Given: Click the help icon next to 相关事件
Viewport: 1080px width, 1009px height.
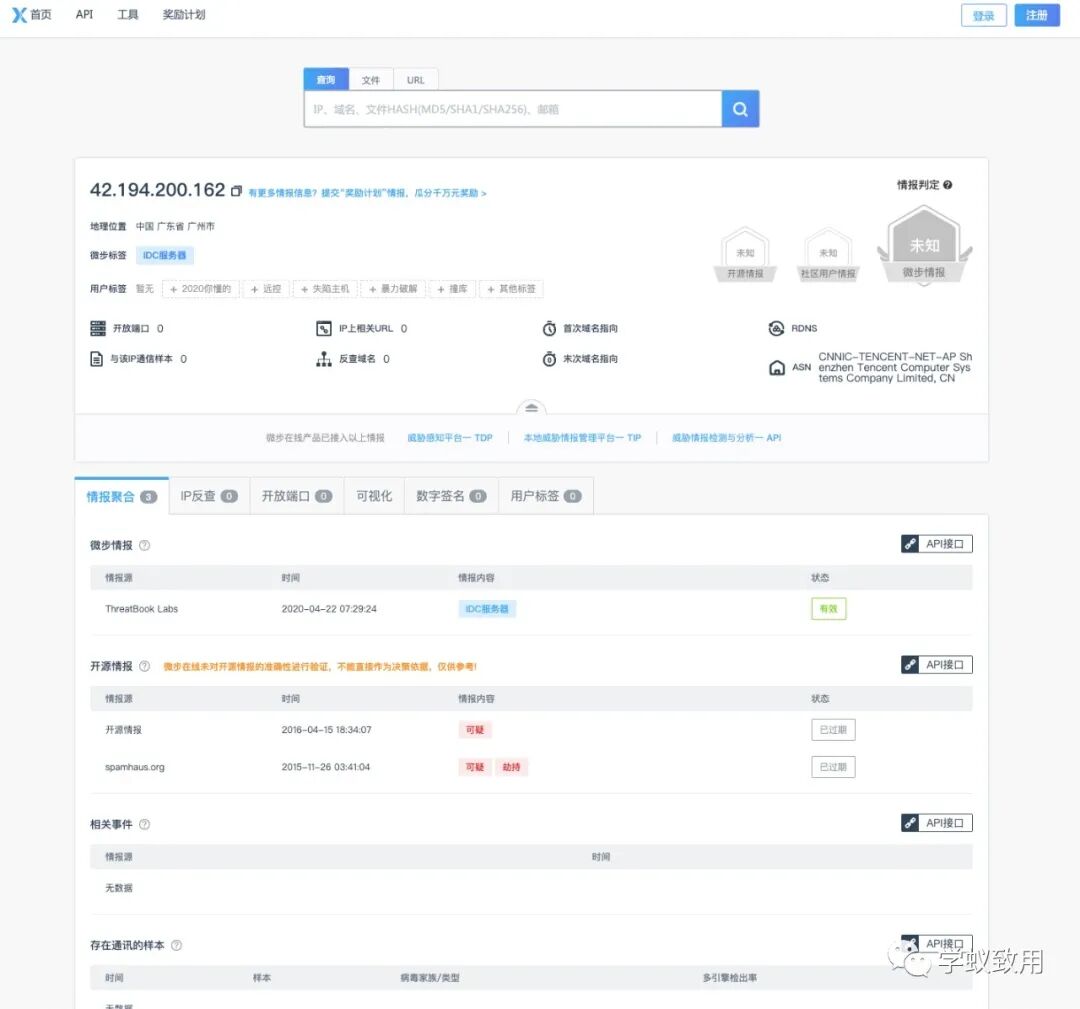Looking at the screenshot, I should click(145, 824).
